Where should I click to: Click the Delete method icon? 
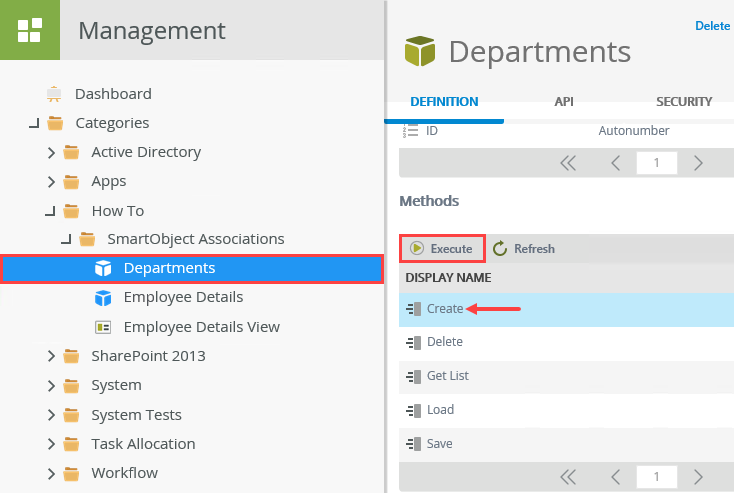point(414,343)
